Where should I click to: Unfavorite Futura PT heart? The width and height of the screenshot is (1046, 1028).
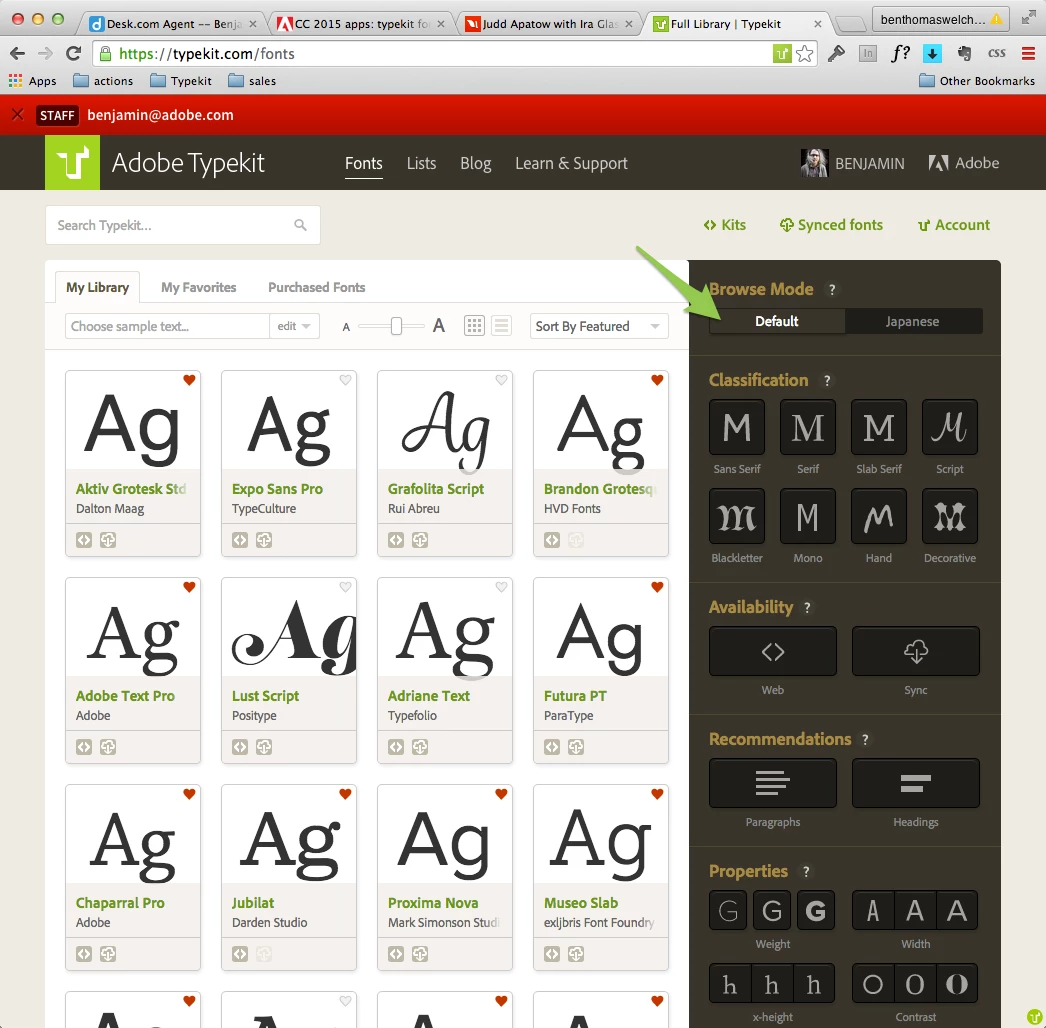[x=657, y=586]
